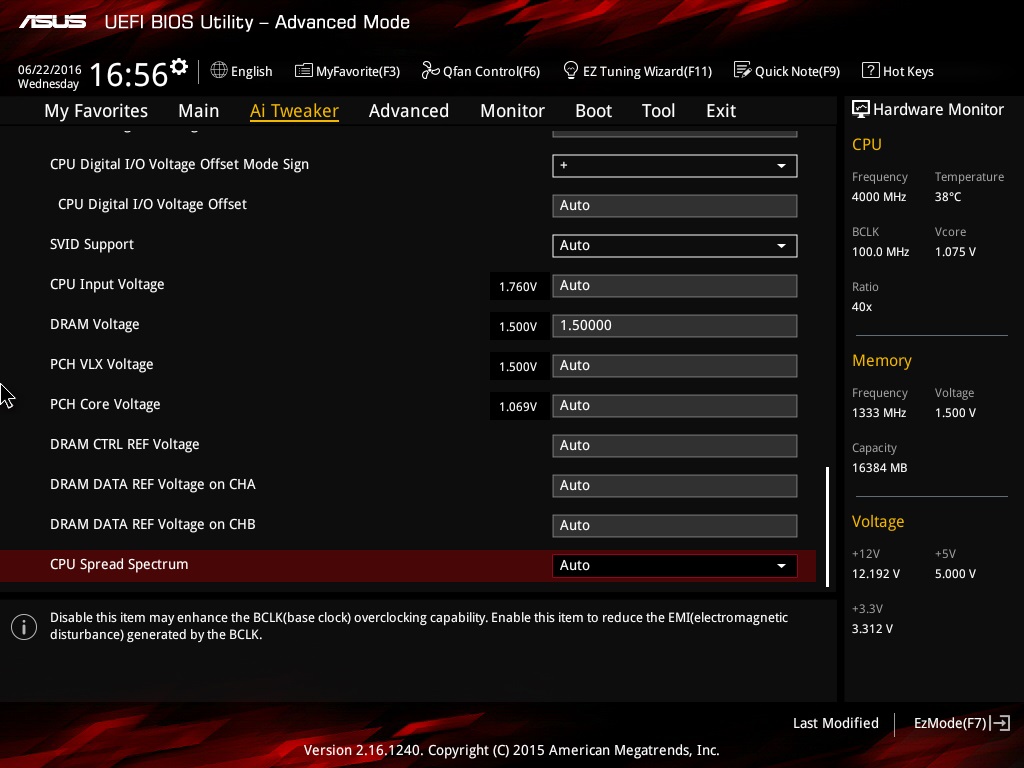
Task: Click the Version 2.16.1240 copyright text
Action: point(511,750)
